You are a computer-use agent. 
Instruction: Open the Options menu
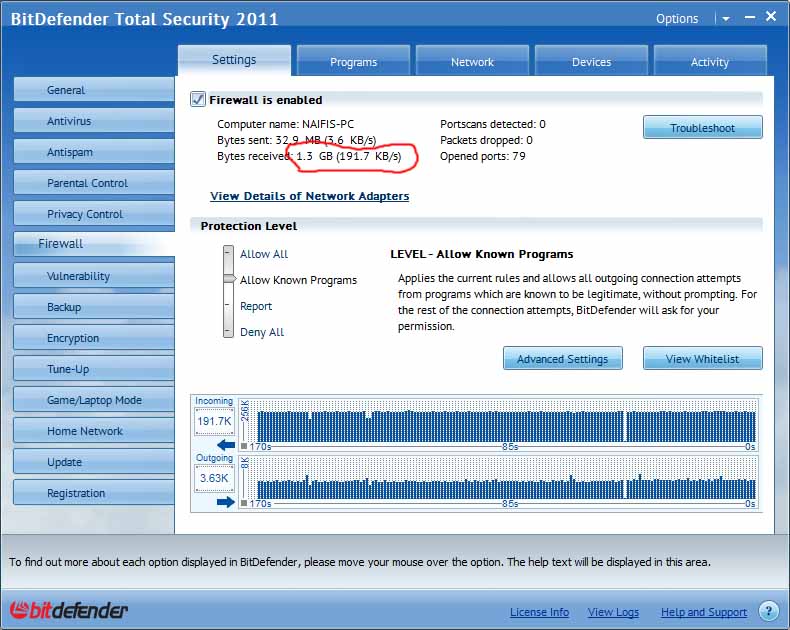[x=677, y=19]
